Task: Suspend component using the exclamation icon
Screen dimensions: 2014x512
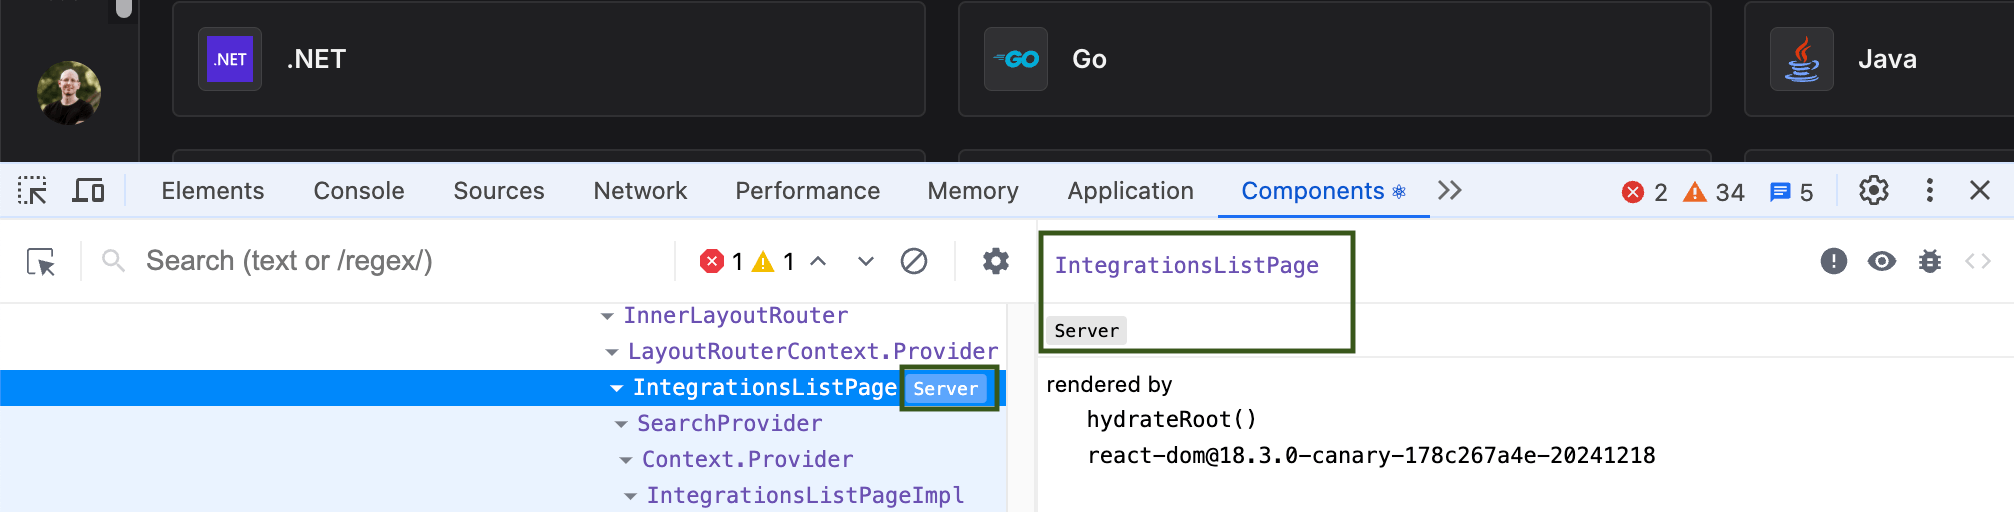Action: 1833,262
